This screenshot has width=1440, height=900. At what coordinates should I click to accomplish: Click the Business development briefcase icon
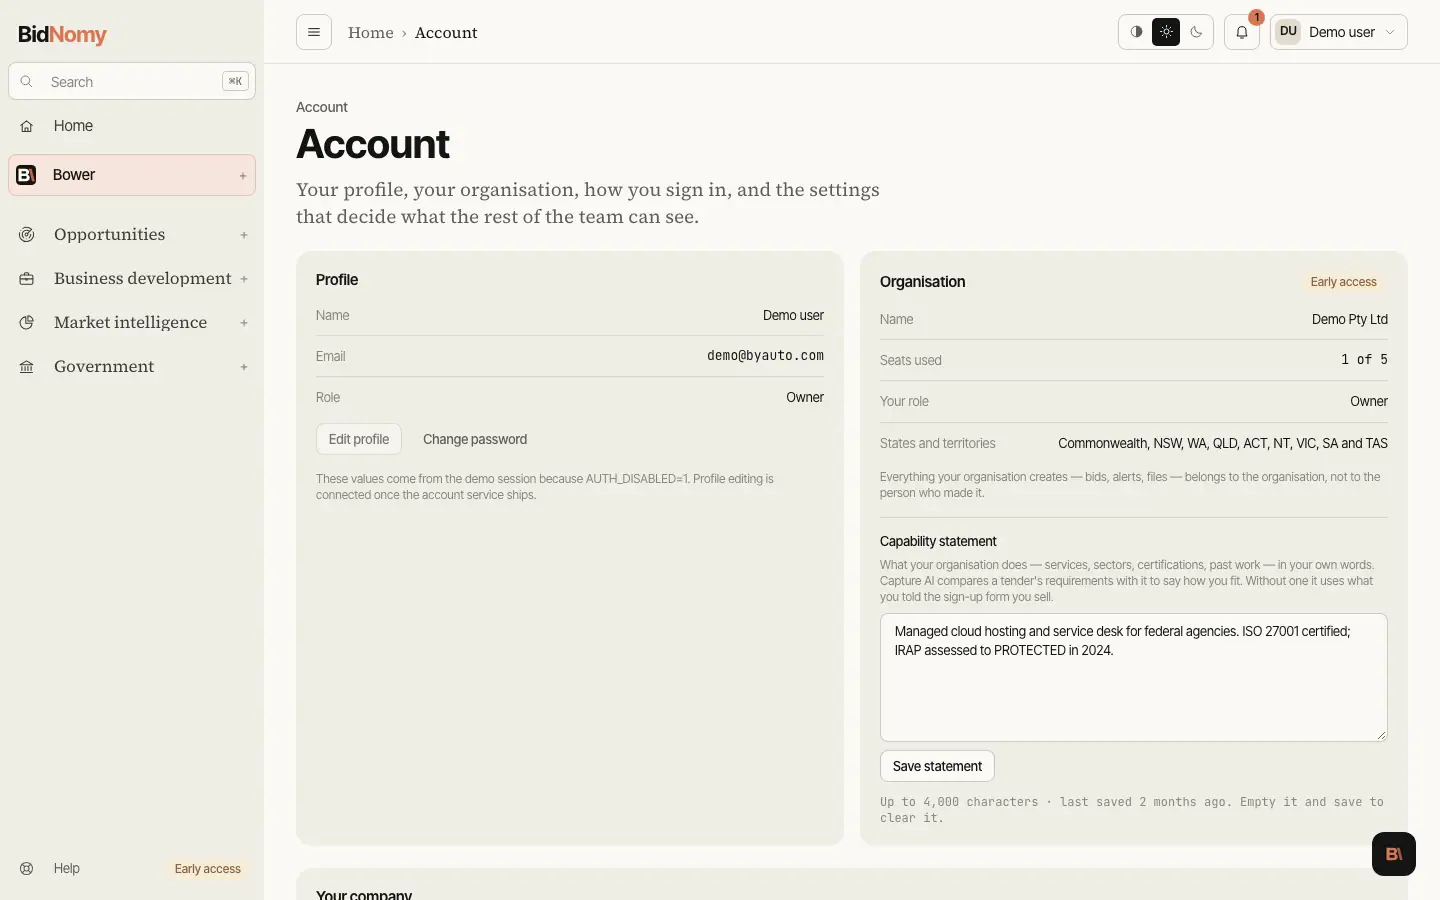pyautogui.click(x=27, y=279)
